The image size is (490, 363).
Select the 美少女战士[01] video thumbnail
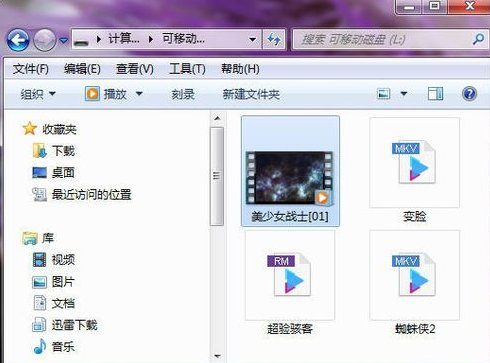pos(289,178)
